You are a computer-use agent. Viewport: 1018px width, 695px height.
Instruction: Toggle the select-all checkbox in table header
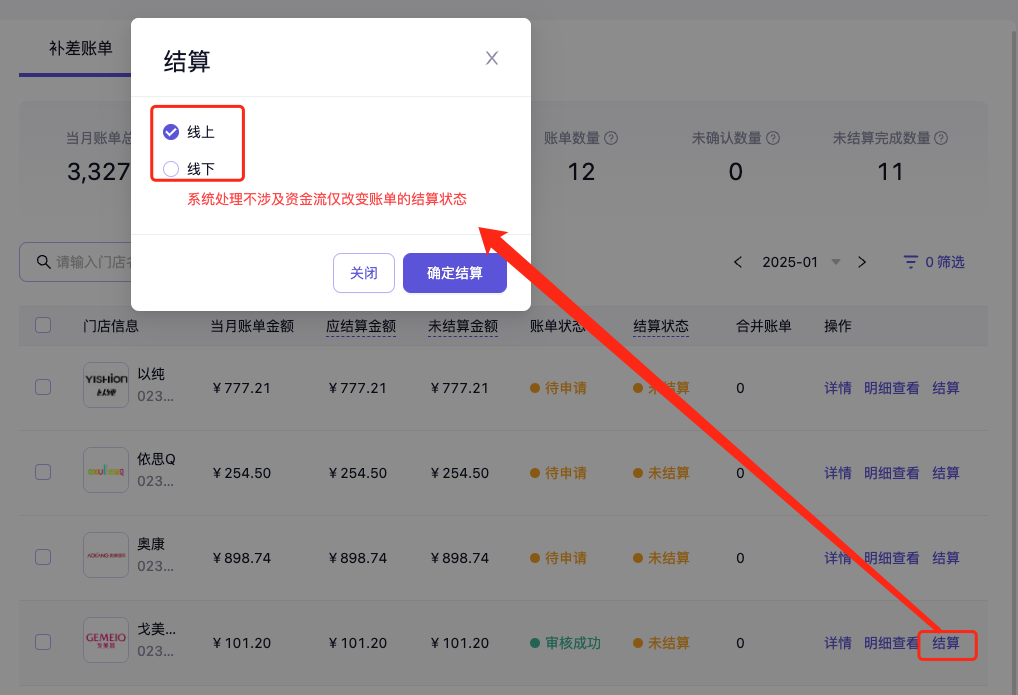43,325
